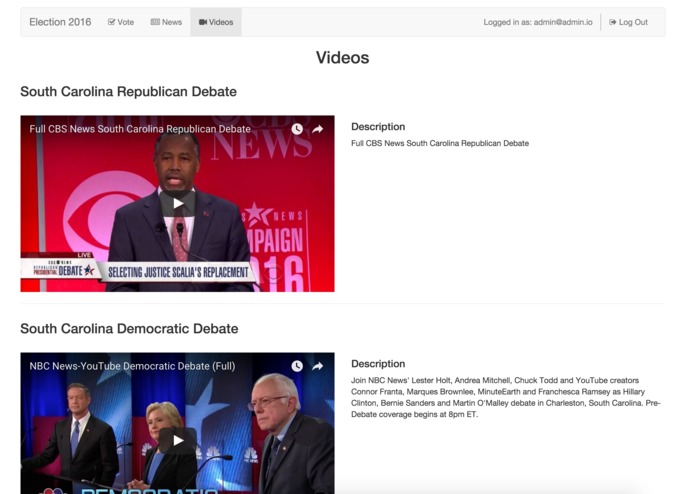
Task: Click Share arrow on Democratic Debate video
Action: [317, 366]
